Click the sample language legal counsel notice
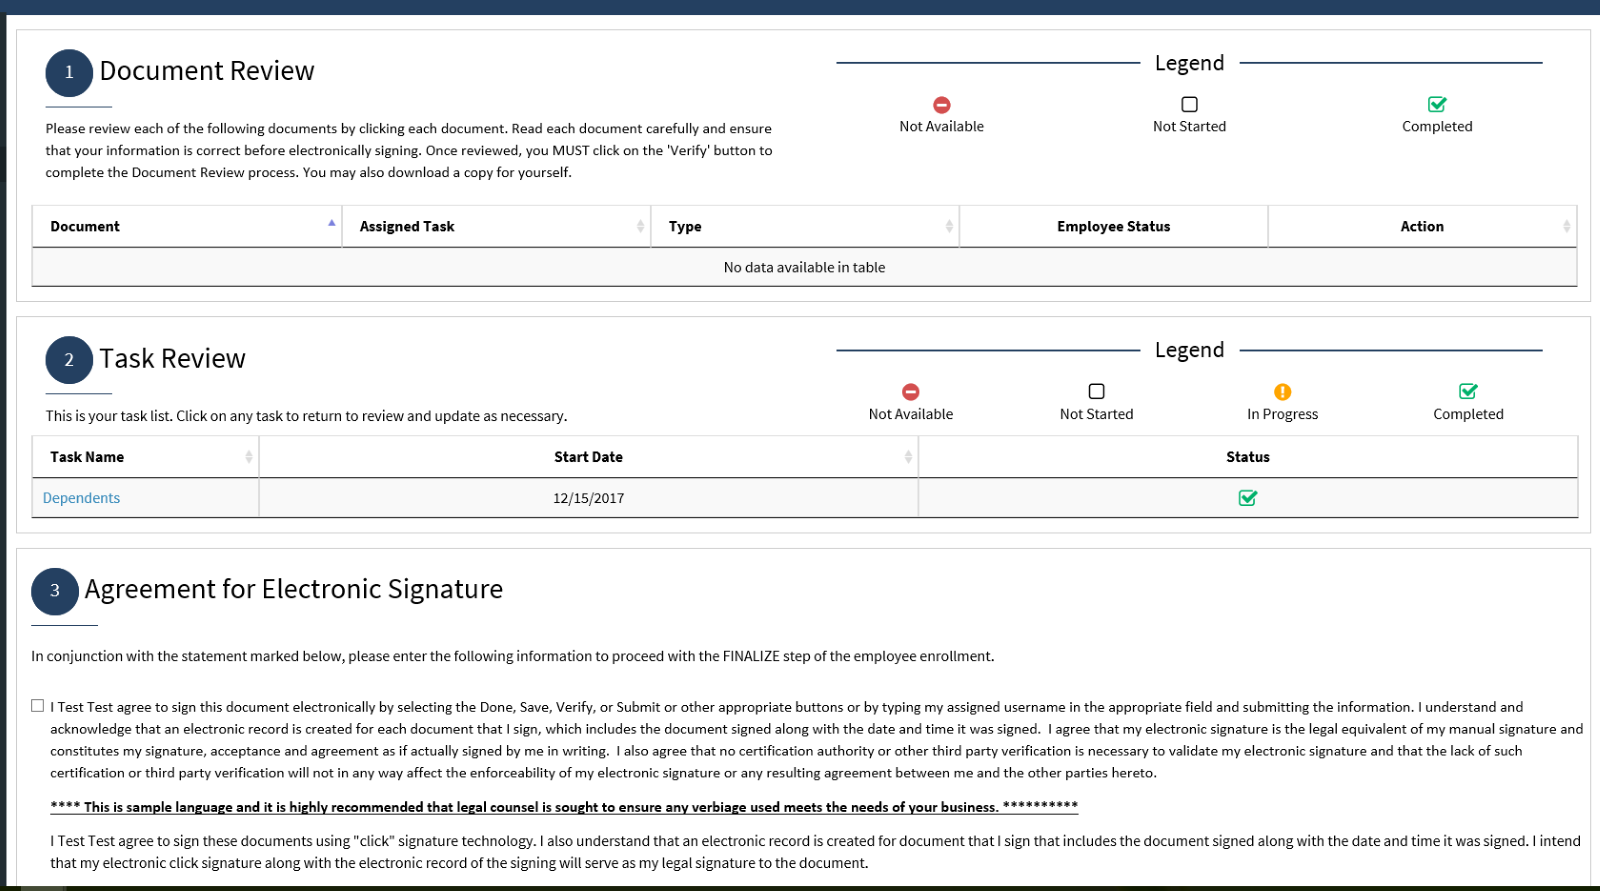Screen dimensions: 1600x891 tap(564, 807)
